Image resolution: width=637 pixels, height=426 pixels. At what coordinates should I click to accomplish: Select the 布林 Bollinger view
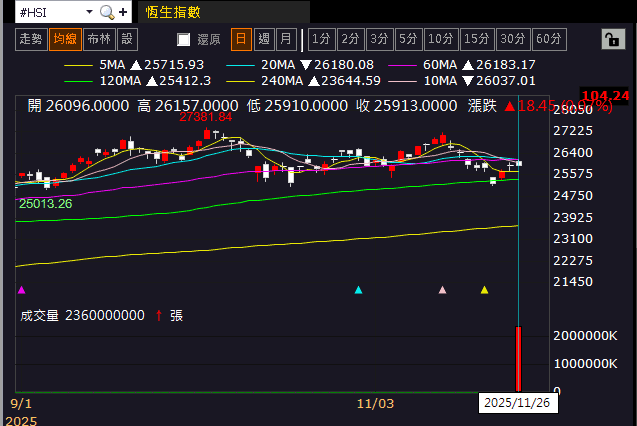(x=99, y=39)
